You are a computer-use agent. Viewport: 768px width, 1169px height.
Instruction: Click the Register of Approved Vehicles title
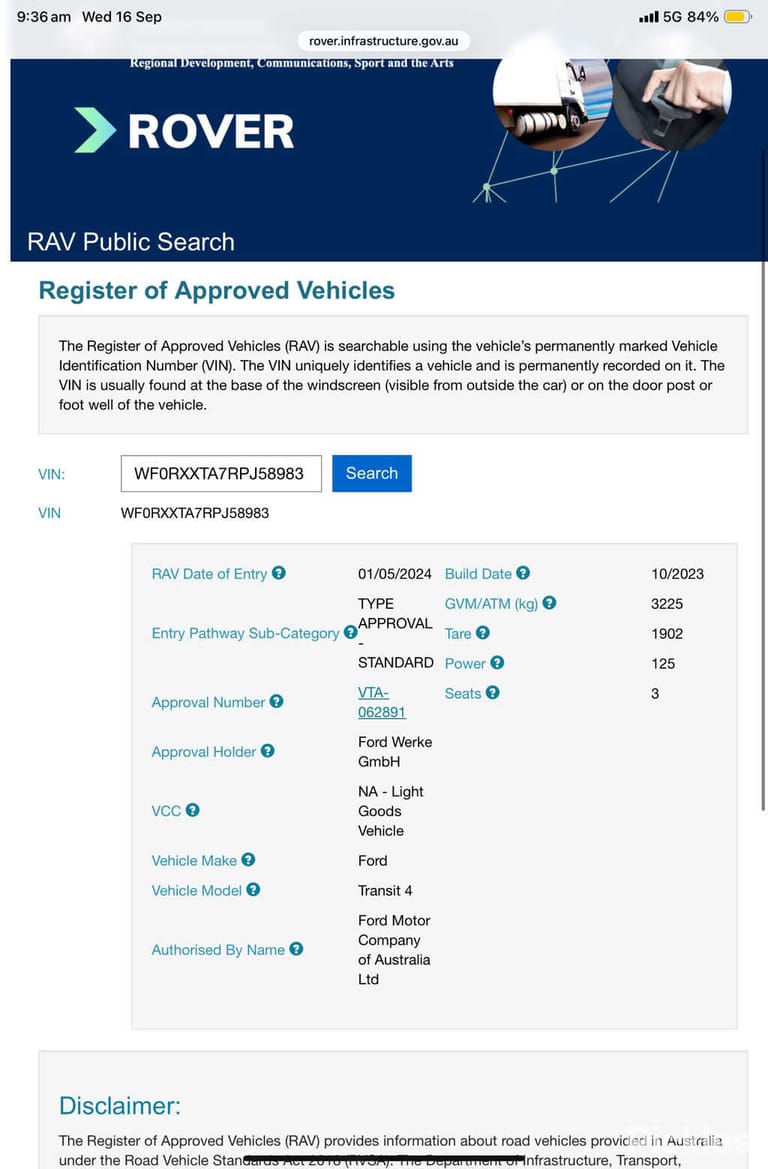[217, 290]
